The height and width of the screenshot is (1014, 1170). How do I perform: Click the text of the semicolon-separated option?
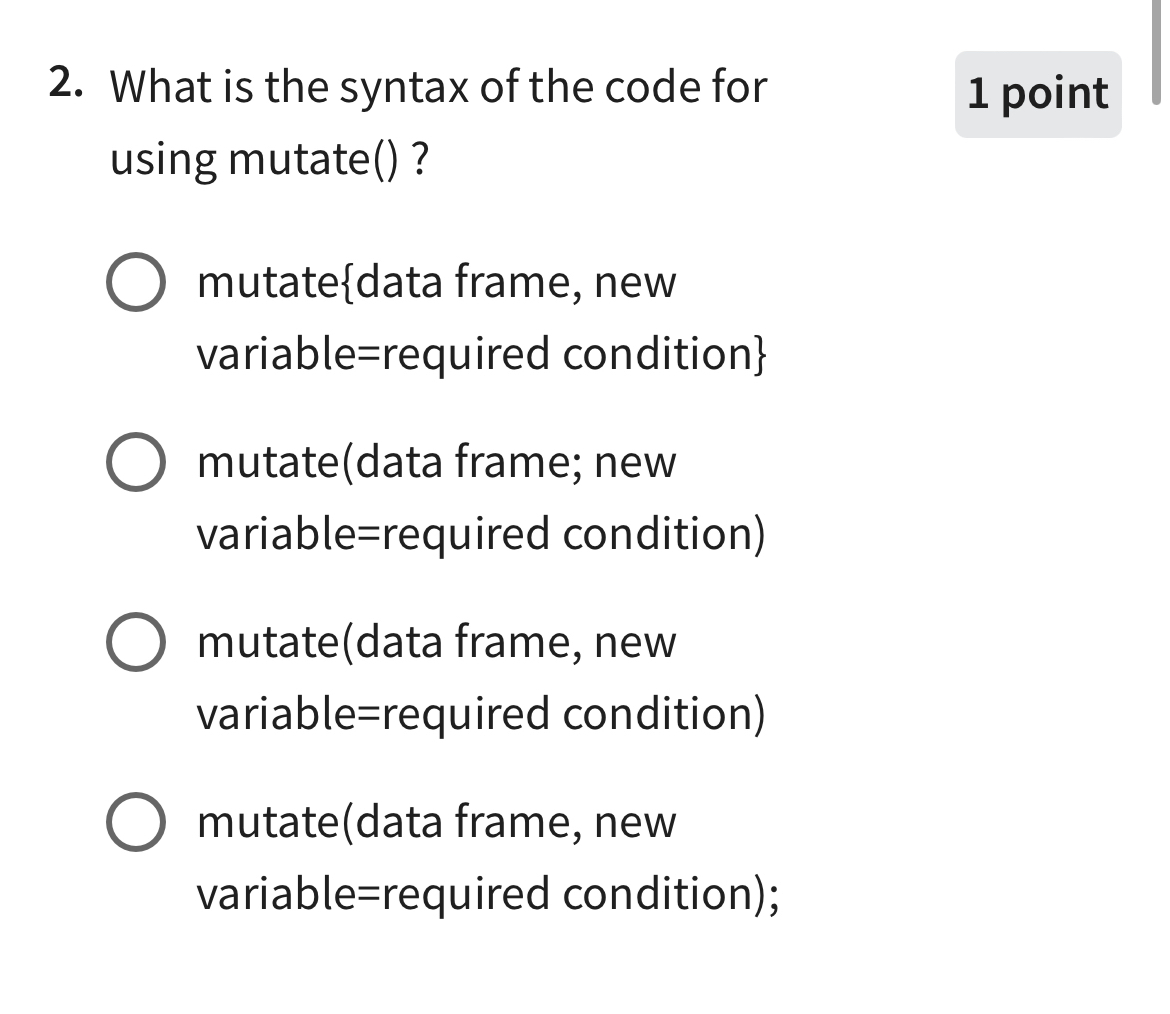point(480,497)
